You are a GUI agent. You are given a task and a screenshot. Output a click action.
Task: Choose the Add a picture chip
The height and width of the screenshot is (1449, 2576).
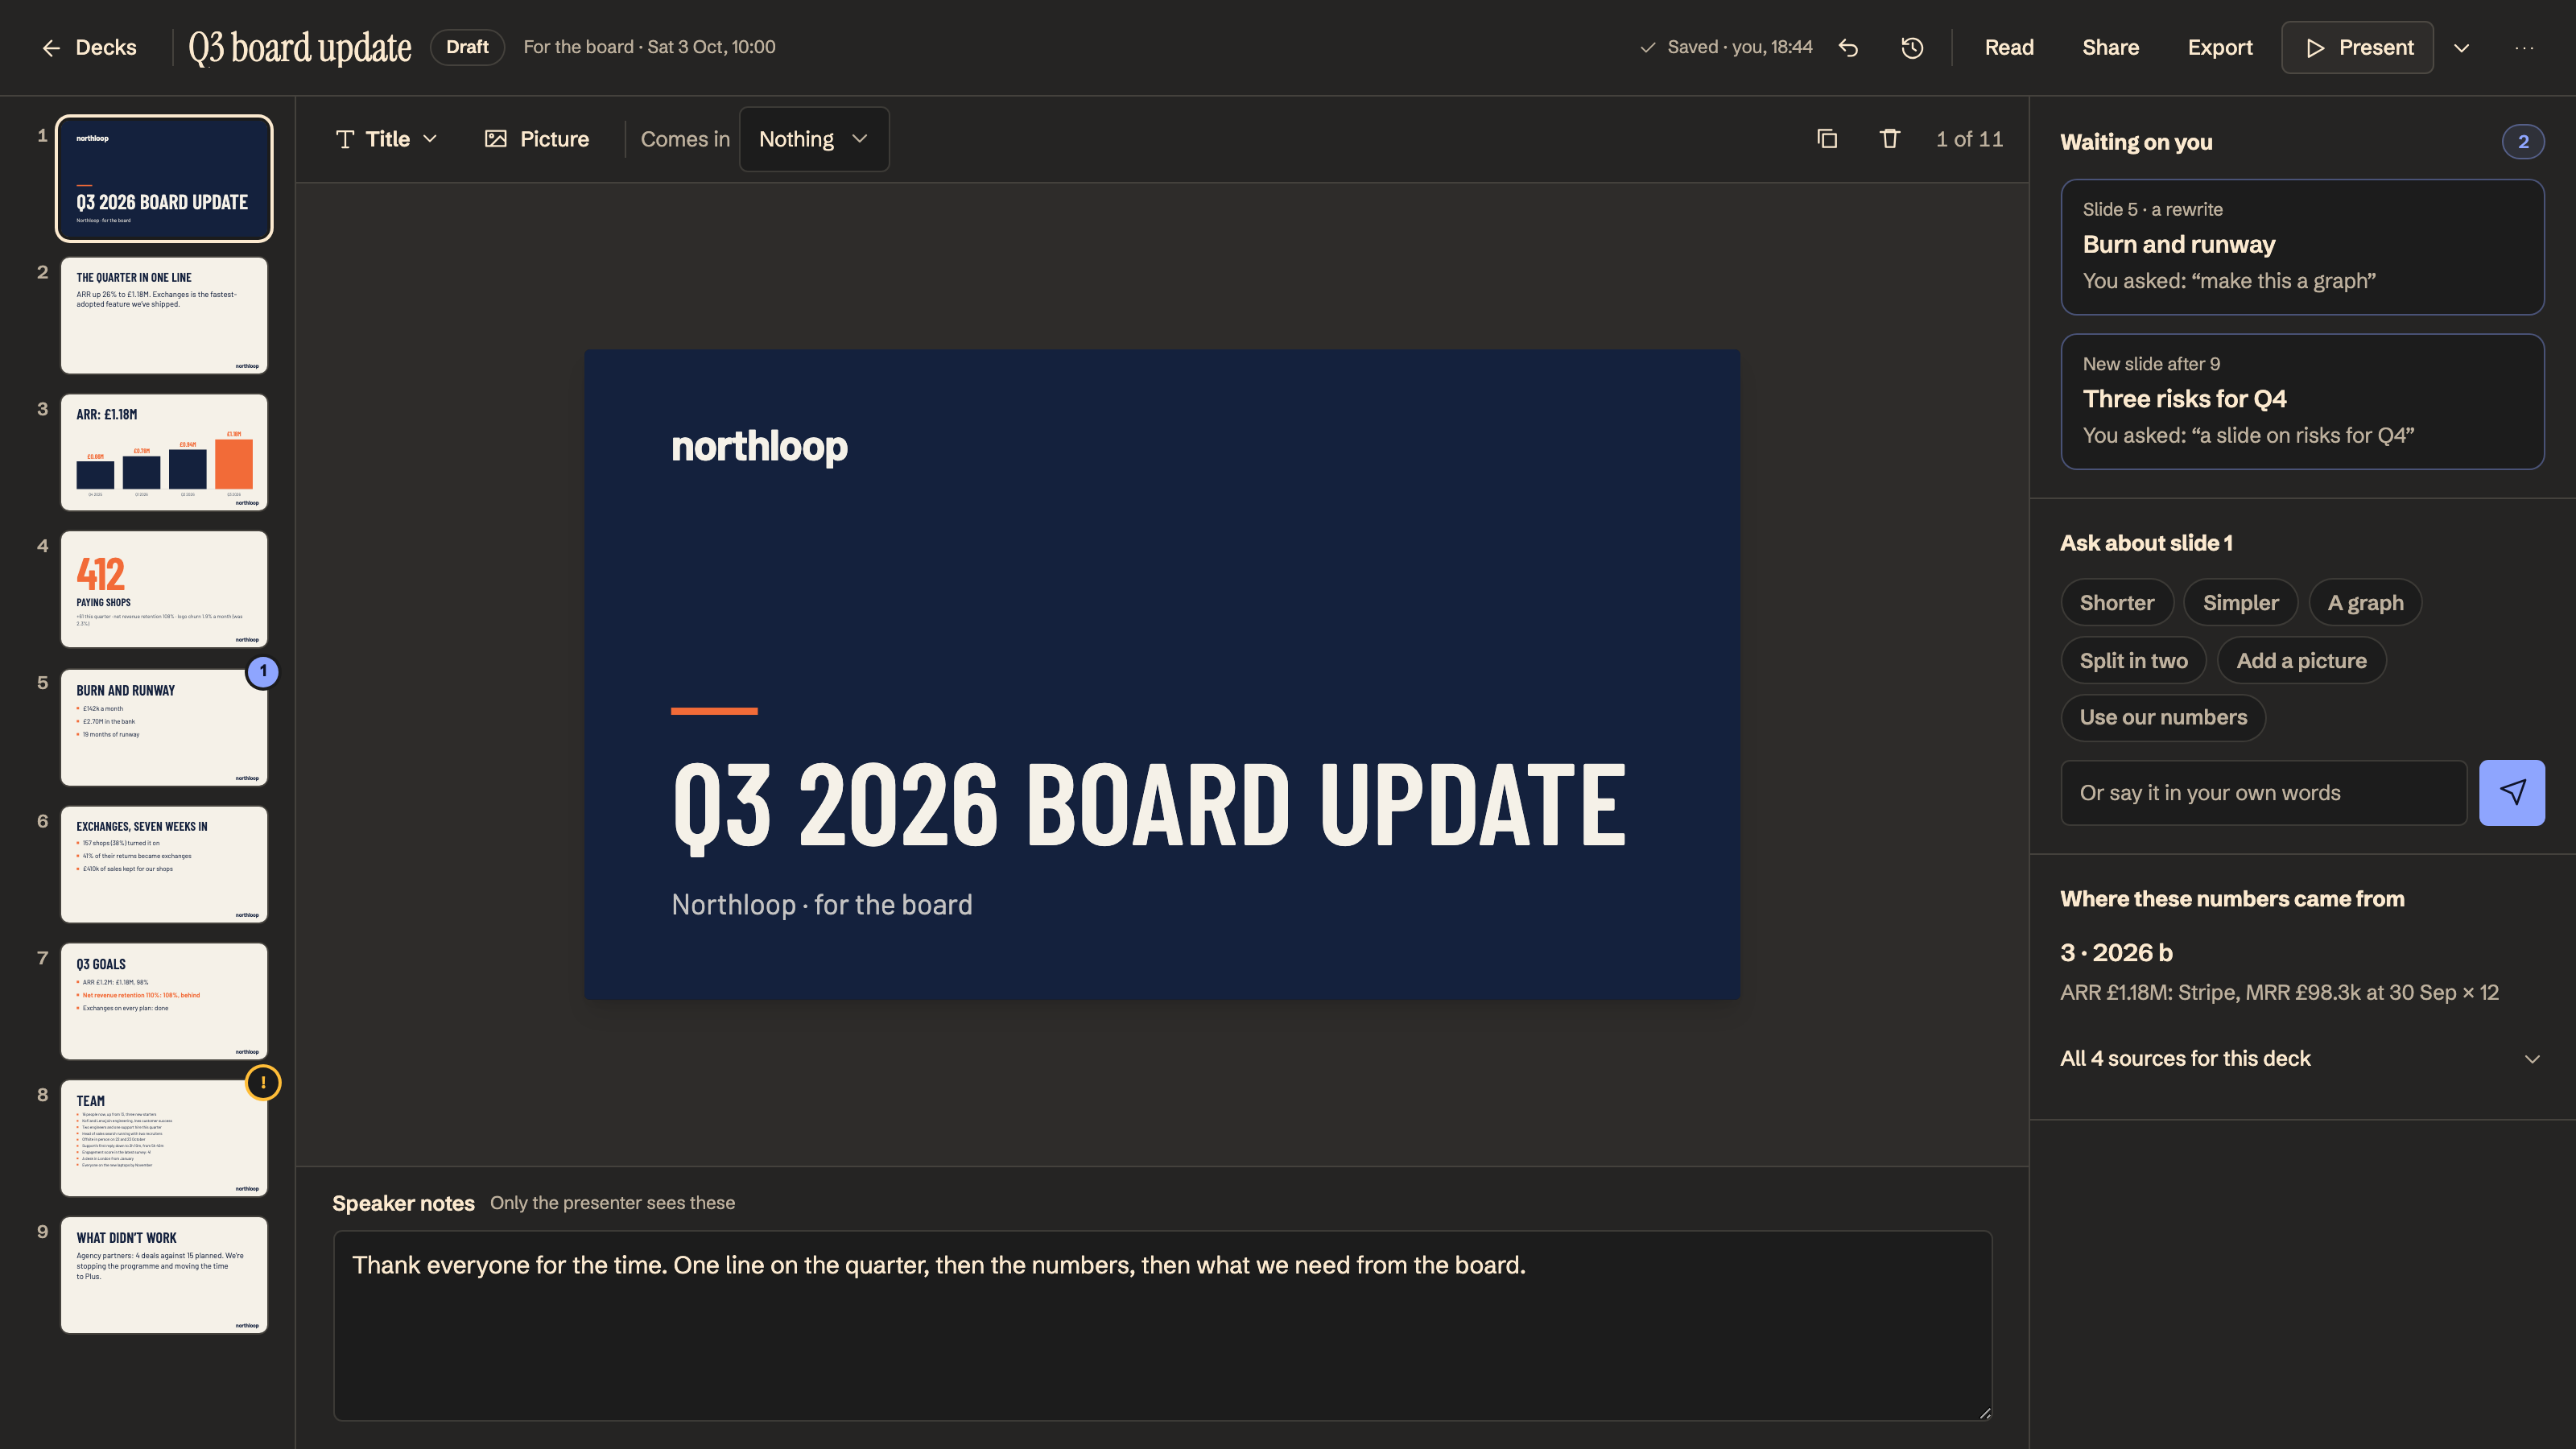click(x=2301, y=660)
